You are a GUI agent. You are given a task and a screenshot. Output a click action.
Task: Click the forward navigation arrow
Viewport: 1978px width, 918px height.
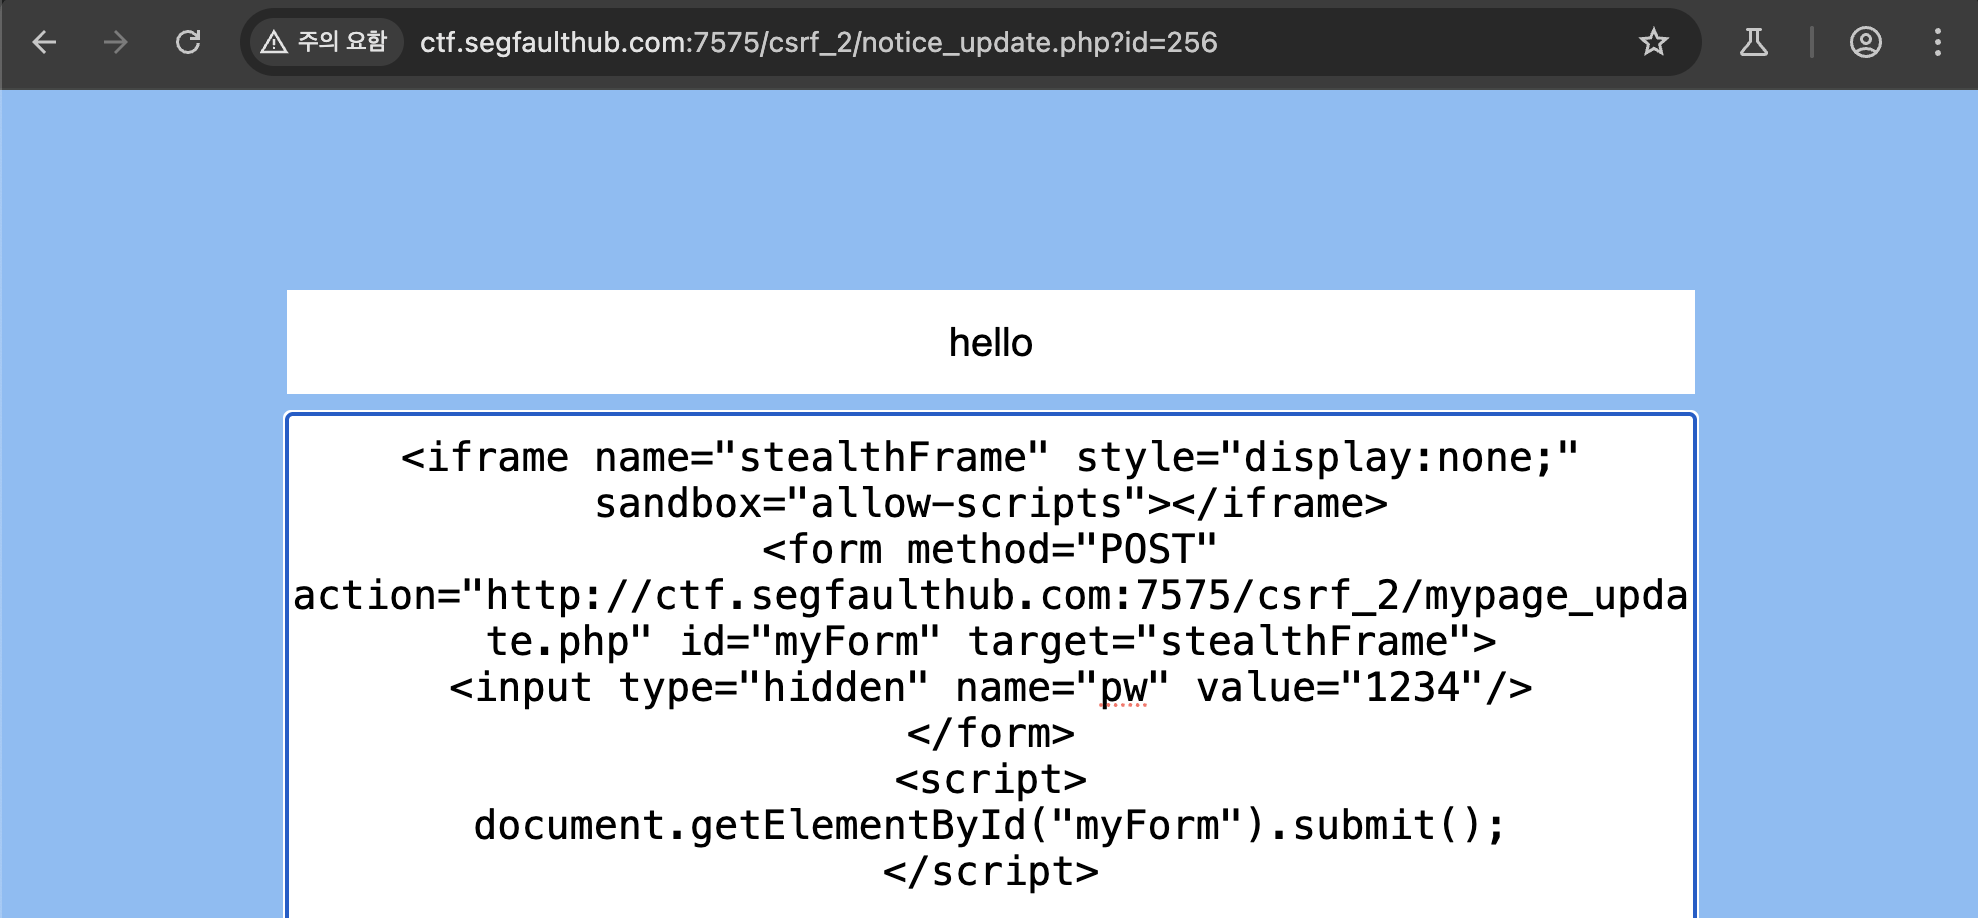click(x=116, y=42)
